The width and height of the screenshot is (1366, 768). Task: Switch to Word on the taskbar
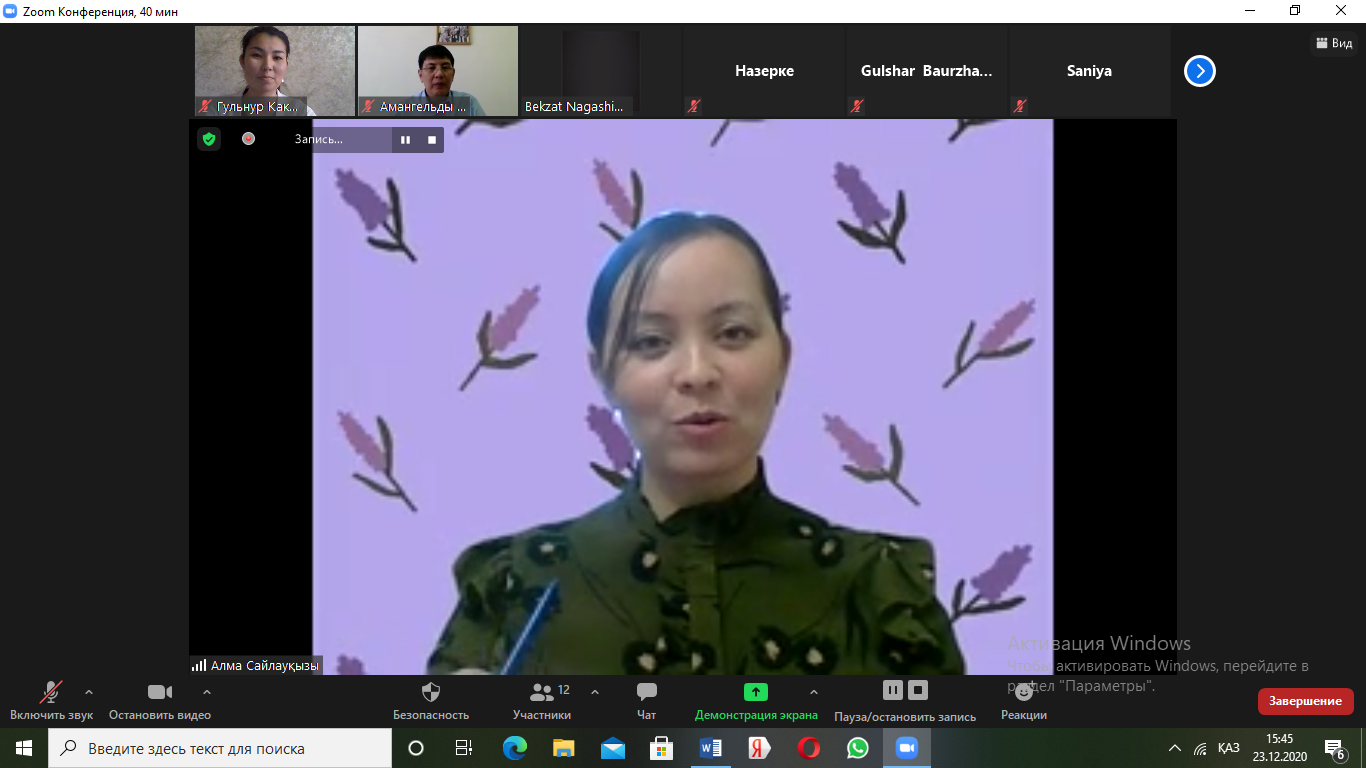click(x=711, y=748)
